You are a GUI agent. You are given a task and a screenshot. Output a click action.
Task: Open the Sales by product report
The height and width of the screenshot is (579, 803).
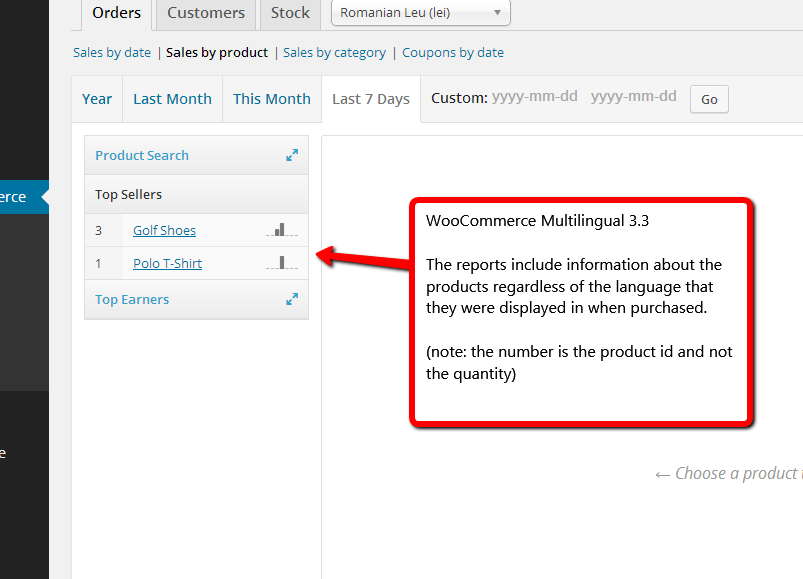[217, 53]
